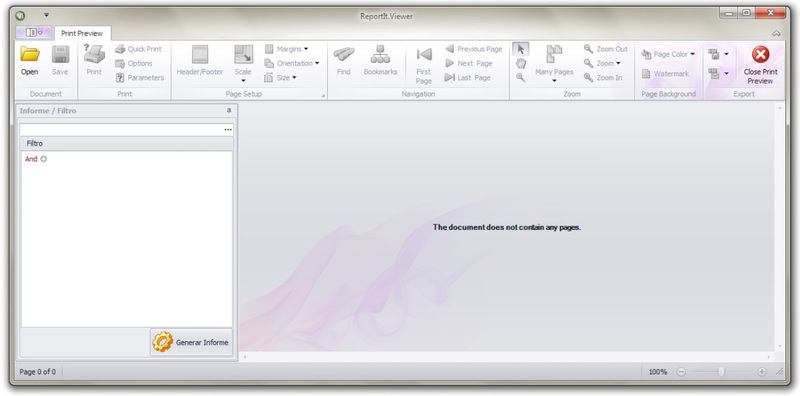Click the zoom slider in status bar
This screenshot has width=800, height=396.
[x=721, y=372]
